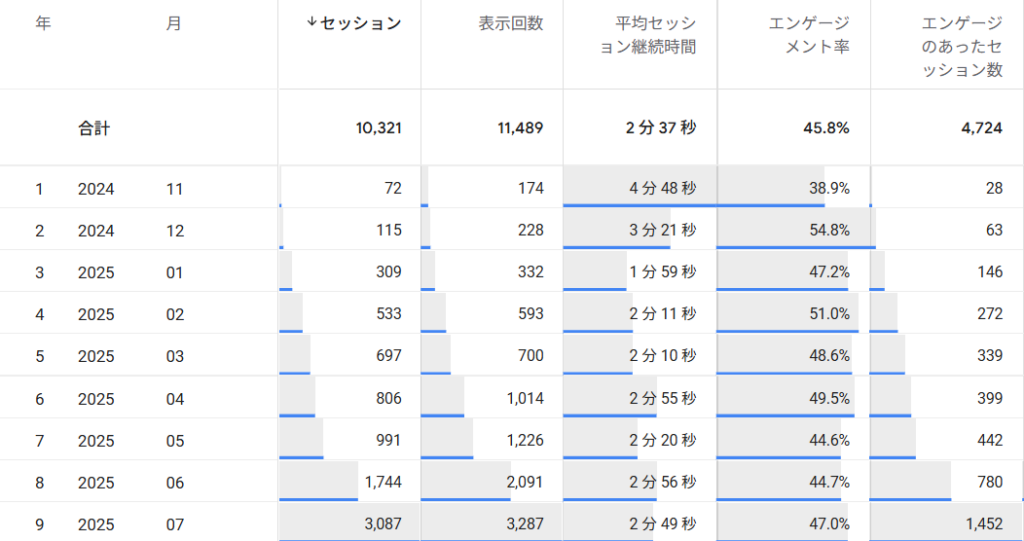Select row number 7 for 2025-05
Screen dimensions: 1024x541
pos(39,441)
